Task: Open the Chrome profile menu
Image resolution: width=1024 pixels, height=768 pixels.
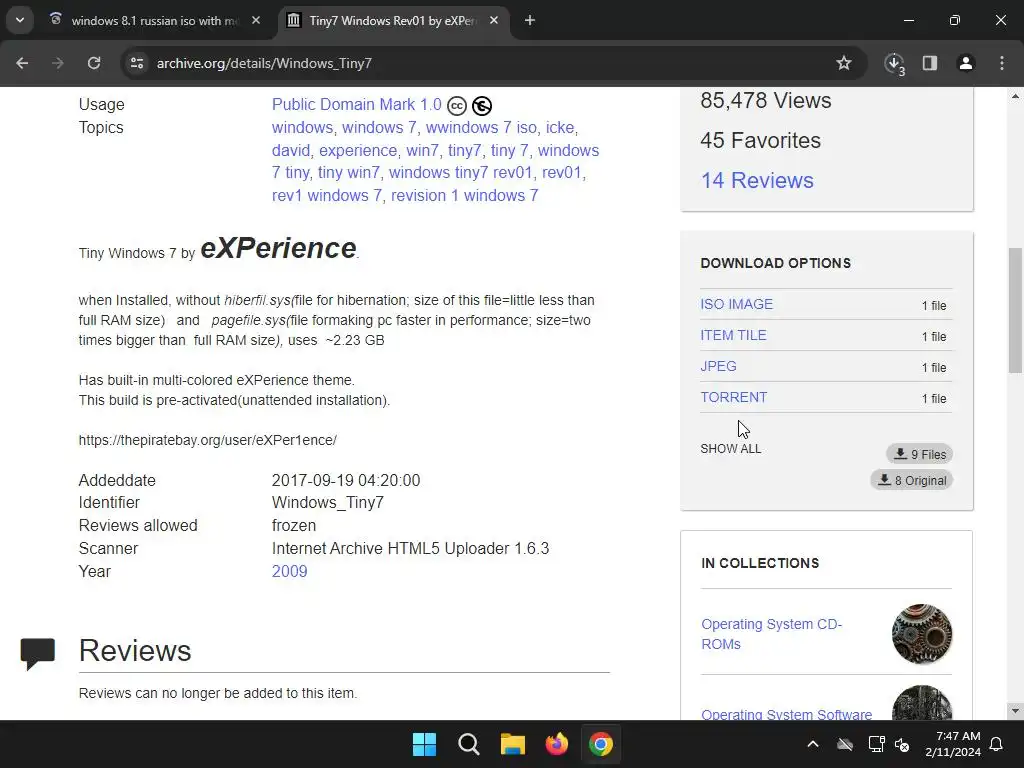Action: tap(966, 63)
